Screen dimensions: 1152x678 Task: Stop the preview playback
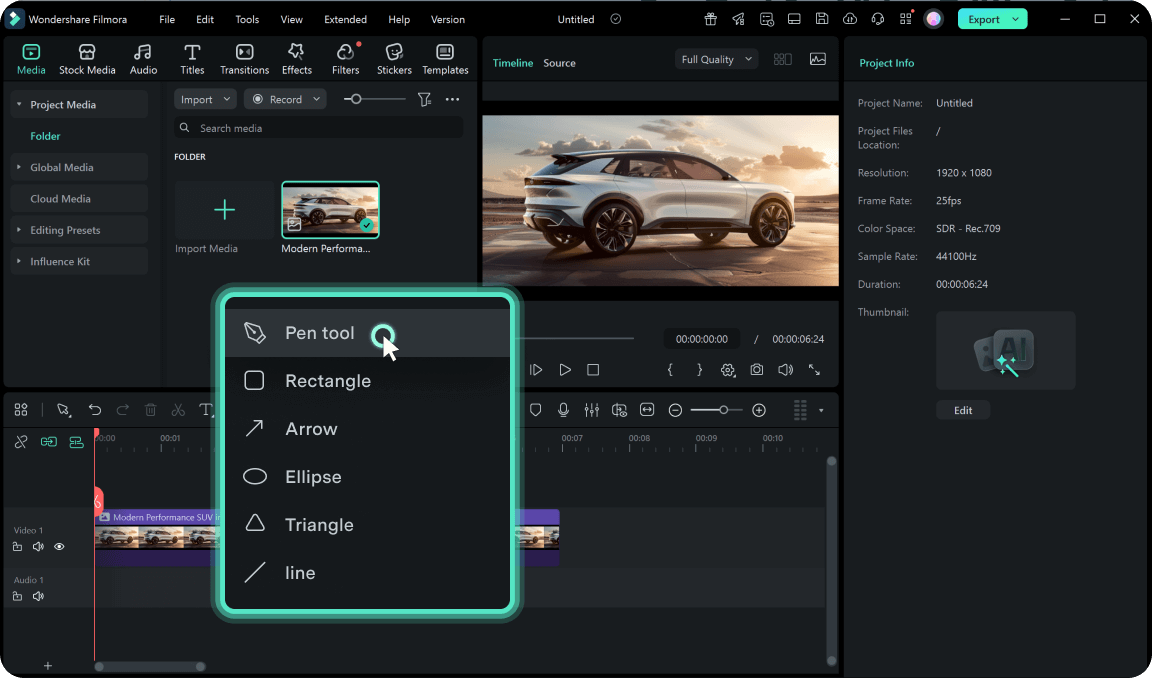593,370
